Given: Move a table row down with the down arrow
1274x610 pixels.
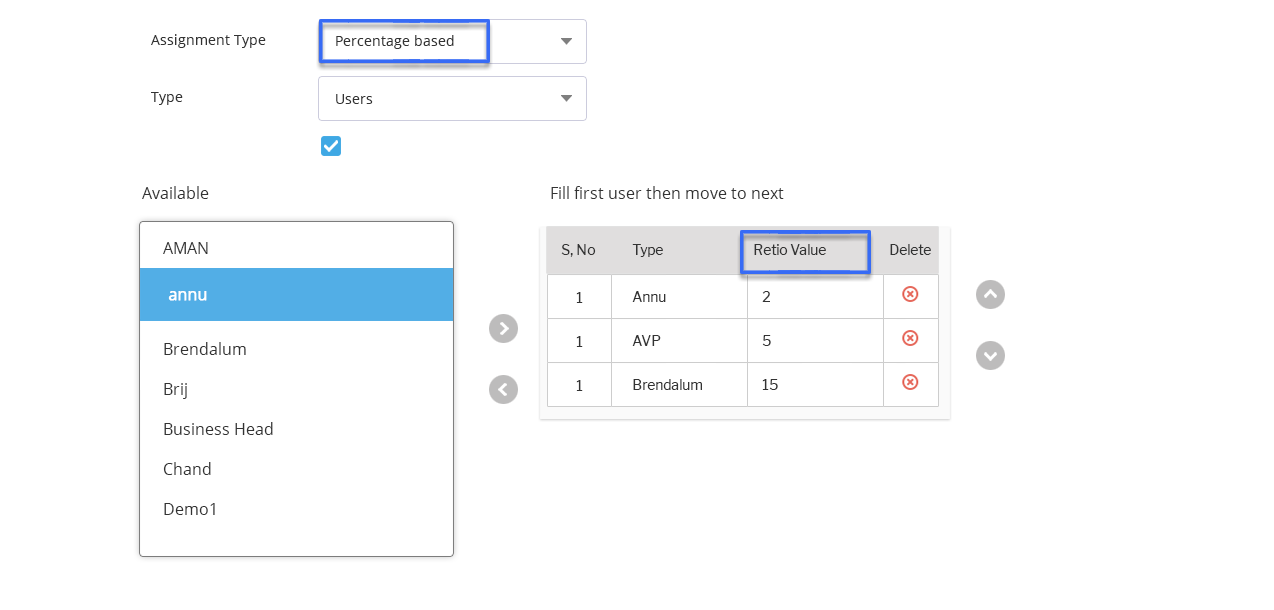Looking at the screenshot, I should 990,355.
